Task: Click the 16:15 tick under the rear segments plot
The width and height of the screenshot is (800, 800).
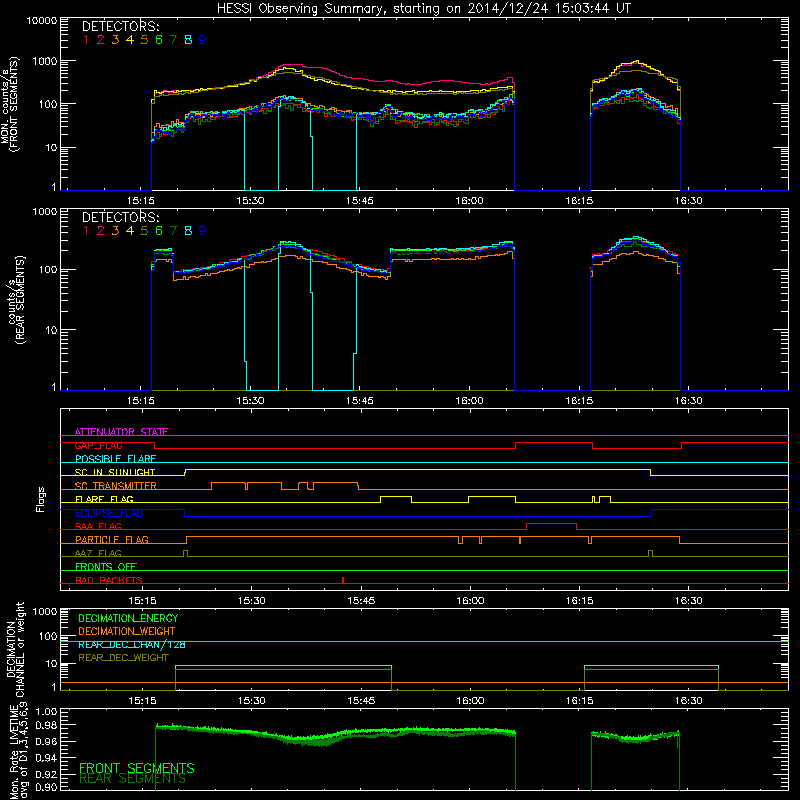Action: click(579, 401)
